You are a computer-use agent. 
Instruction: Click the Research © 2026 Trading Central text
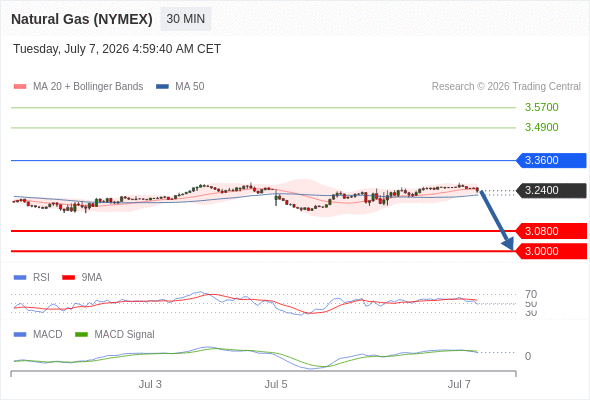click(506, 87)
